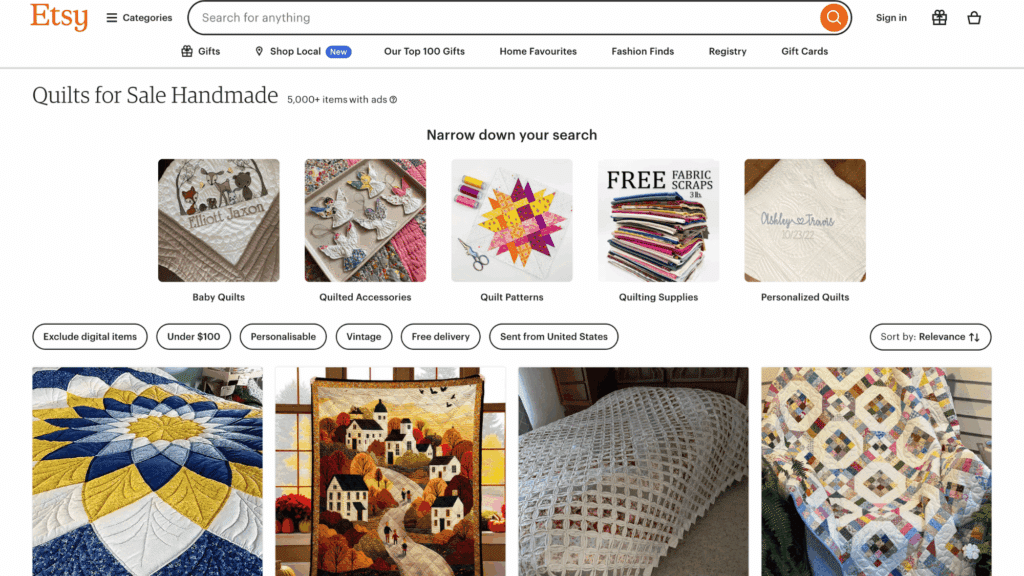
Task: Expand the Categories menu
Action: pos(137,17)
